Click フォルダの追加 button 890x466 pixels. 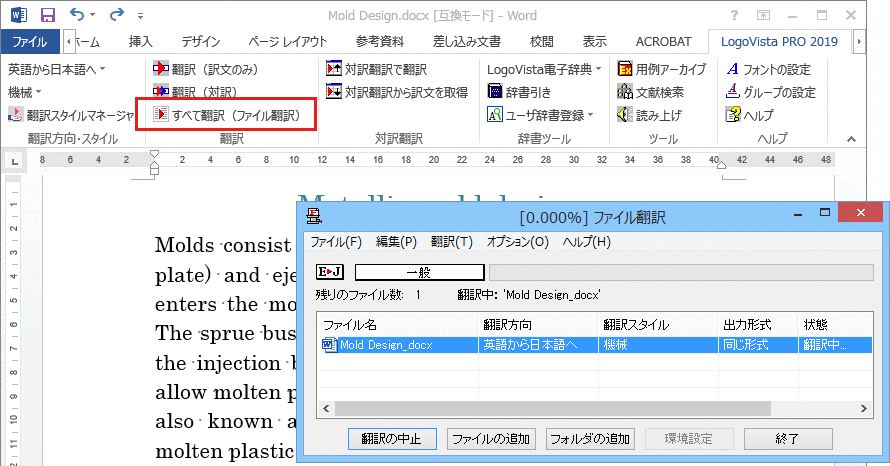590,439
